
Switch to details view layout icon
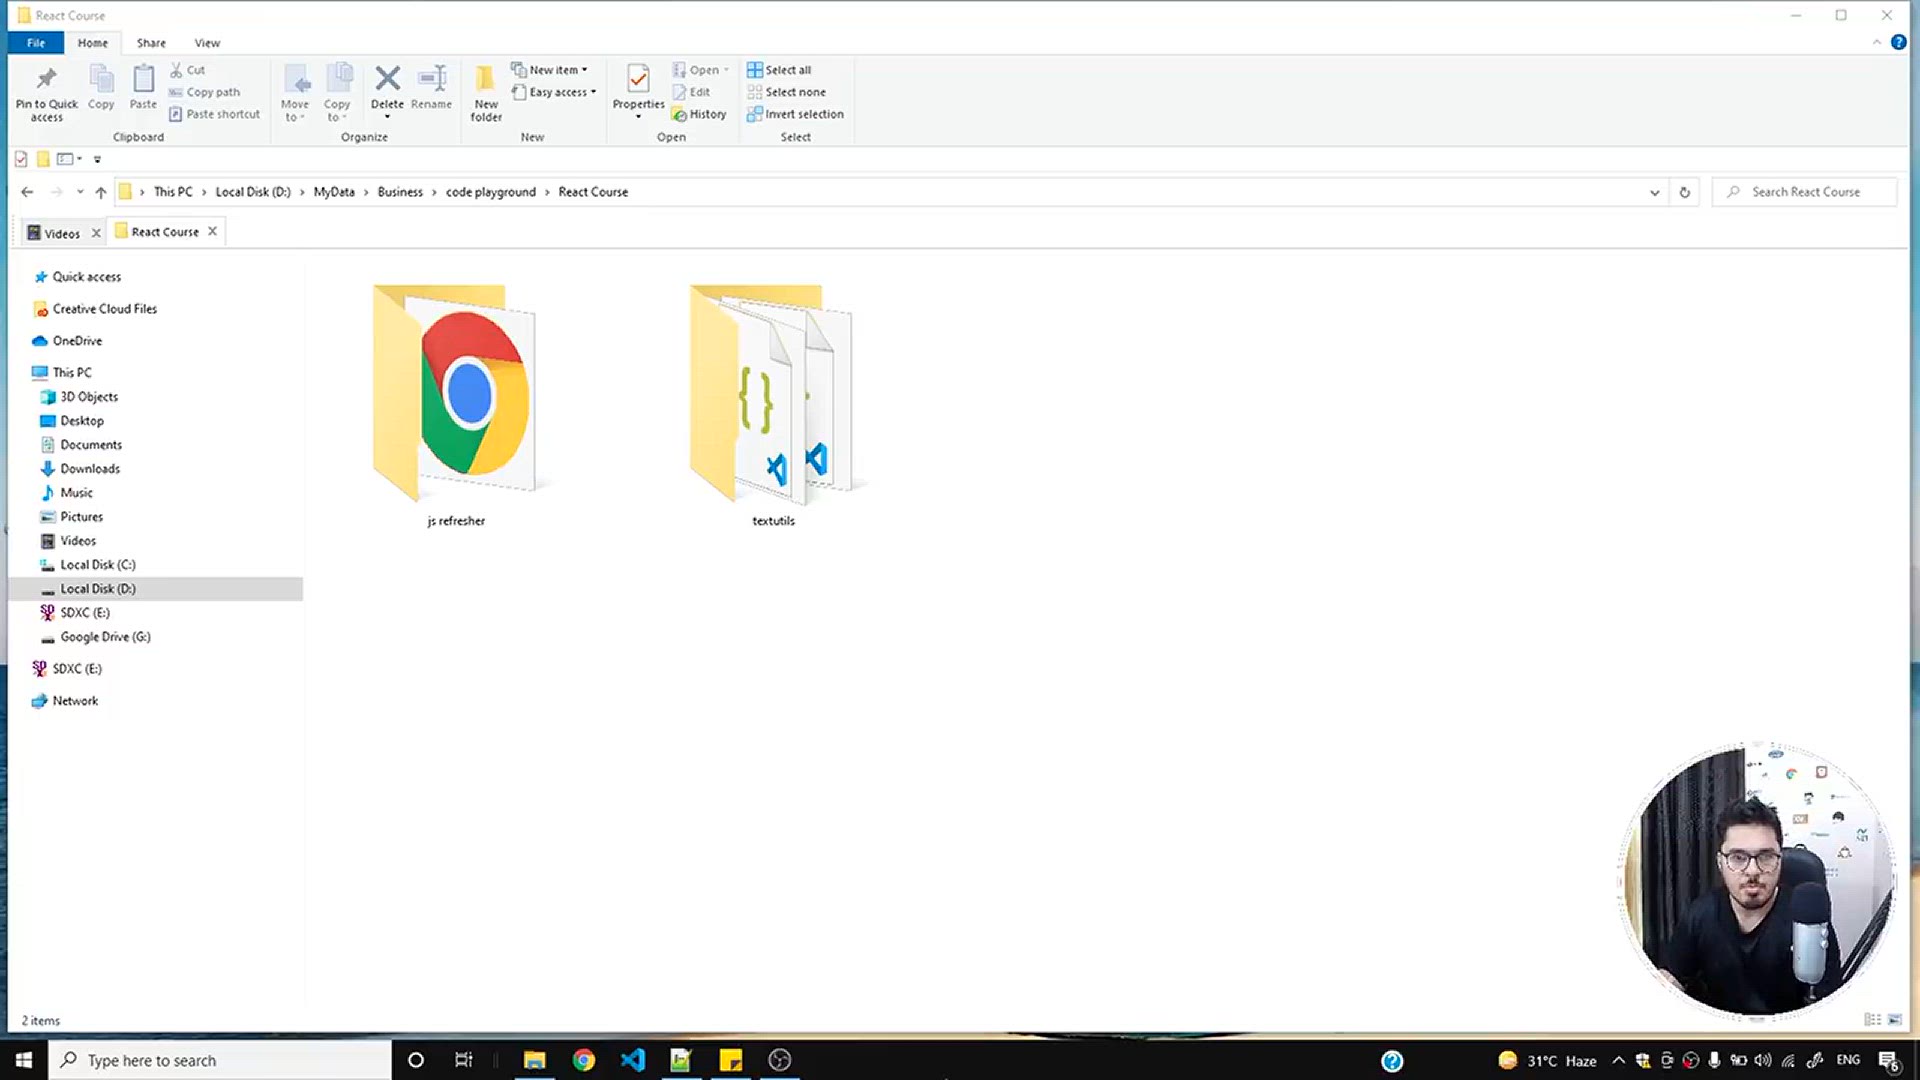[1872, 1020]
